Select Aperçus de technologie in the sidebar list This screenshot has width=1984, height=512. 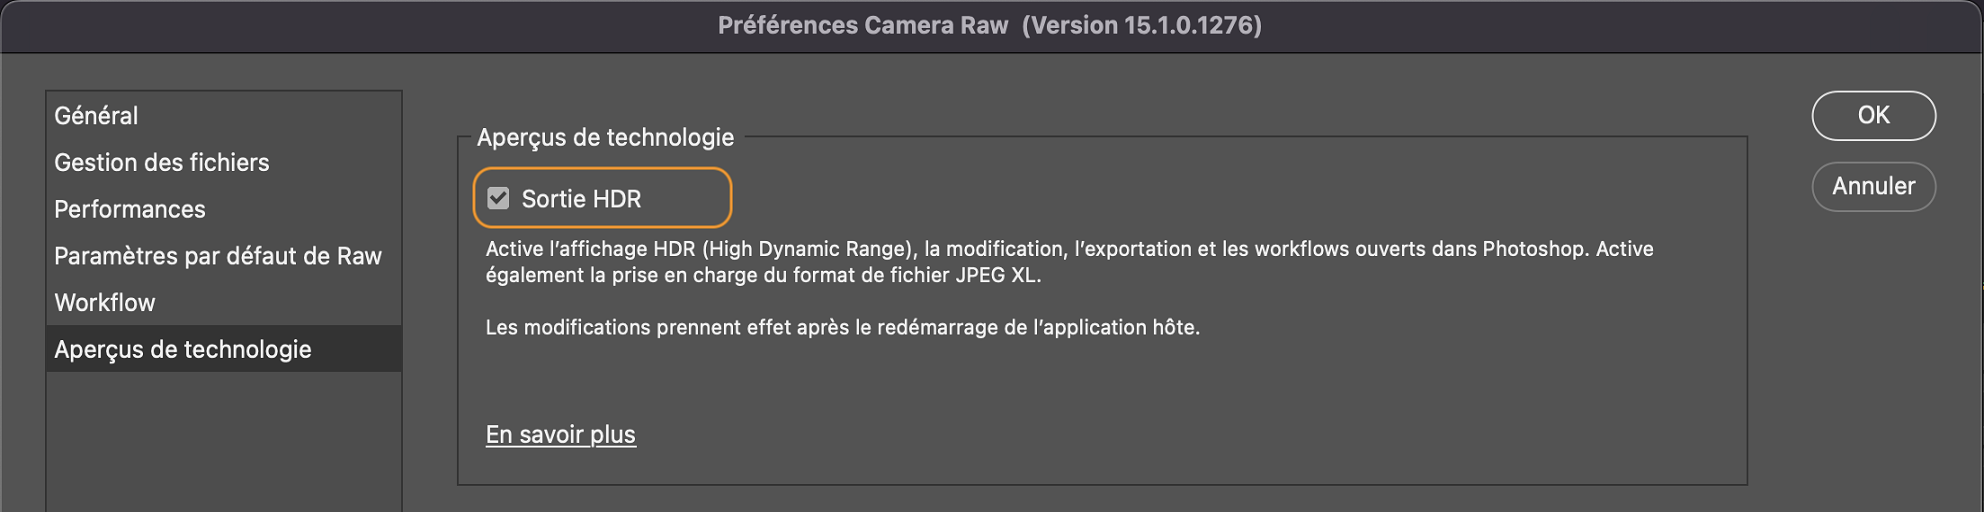click(183, 349)
